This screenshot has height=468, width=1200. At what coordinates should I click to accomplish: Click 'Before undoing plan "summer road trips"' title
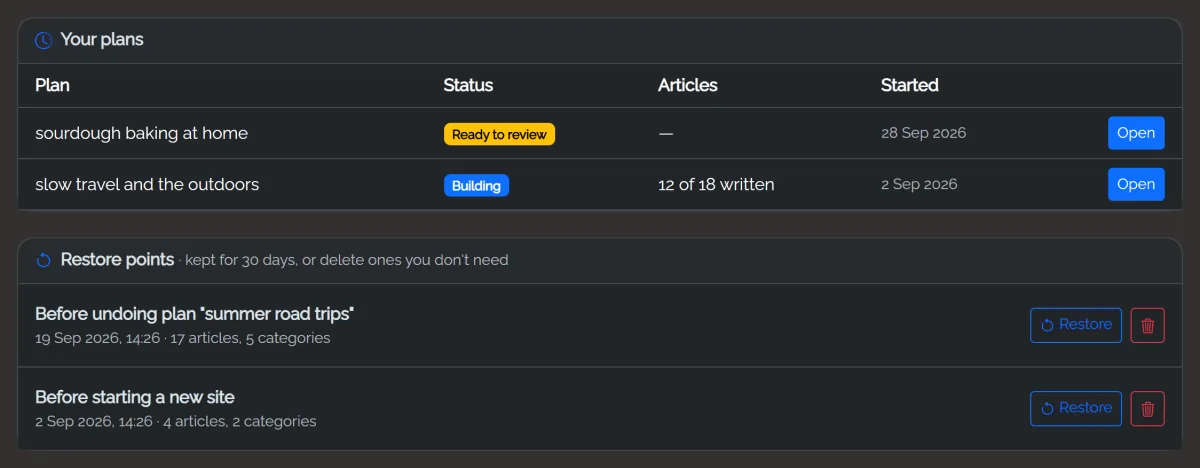point(195,313)
